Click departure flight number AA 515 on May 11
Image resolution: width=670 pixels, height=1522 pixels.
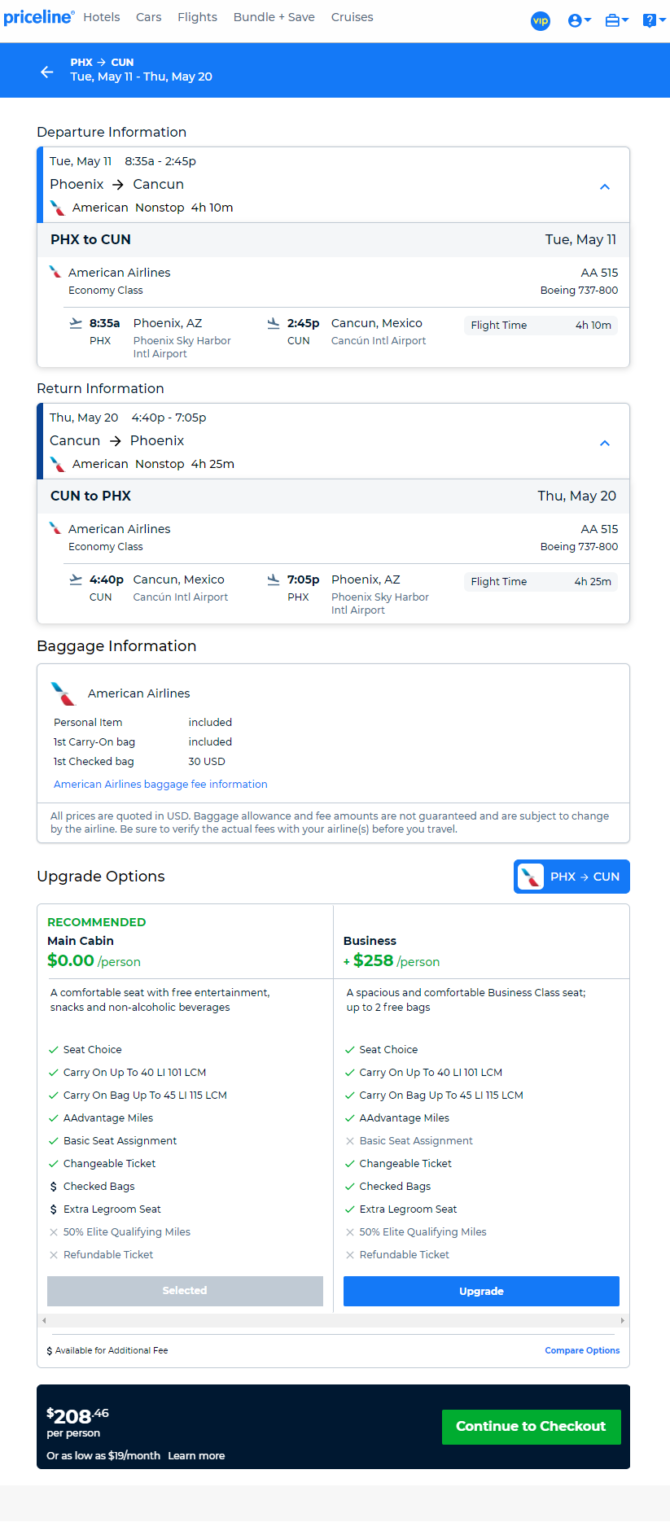click(599, 273)
